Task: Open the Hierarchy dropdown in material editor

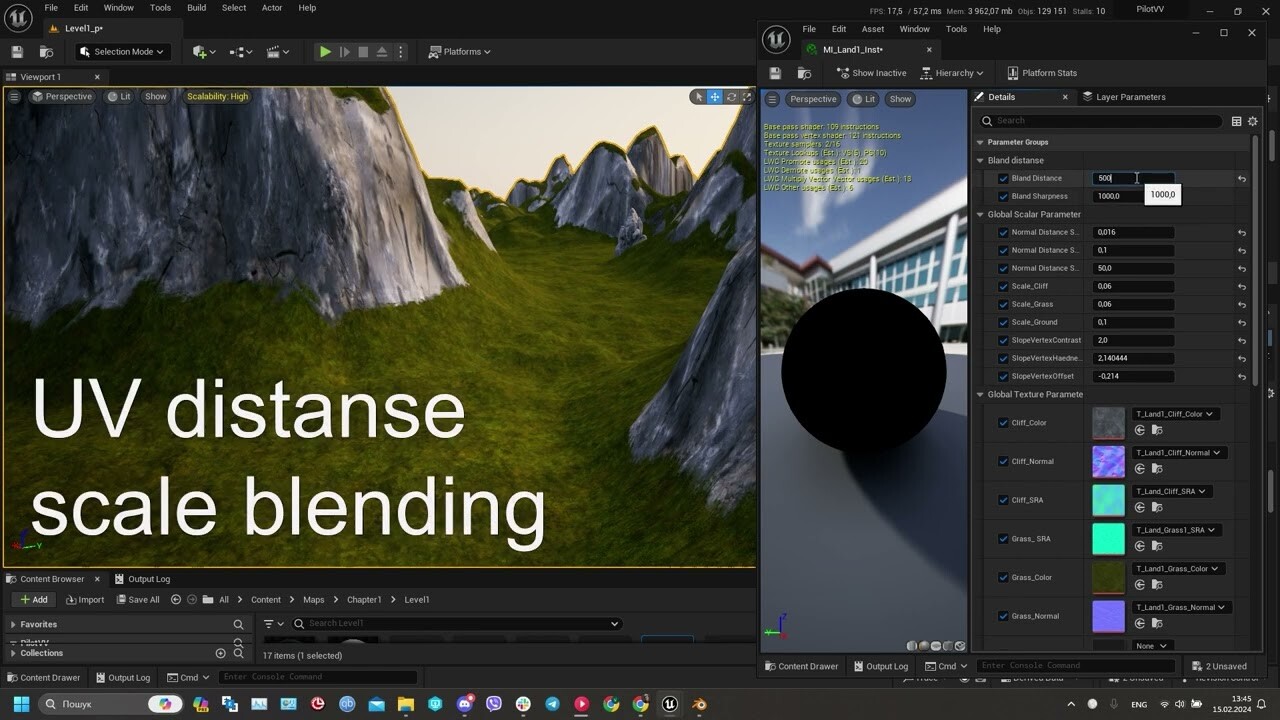Action: [x=952, y=72]
